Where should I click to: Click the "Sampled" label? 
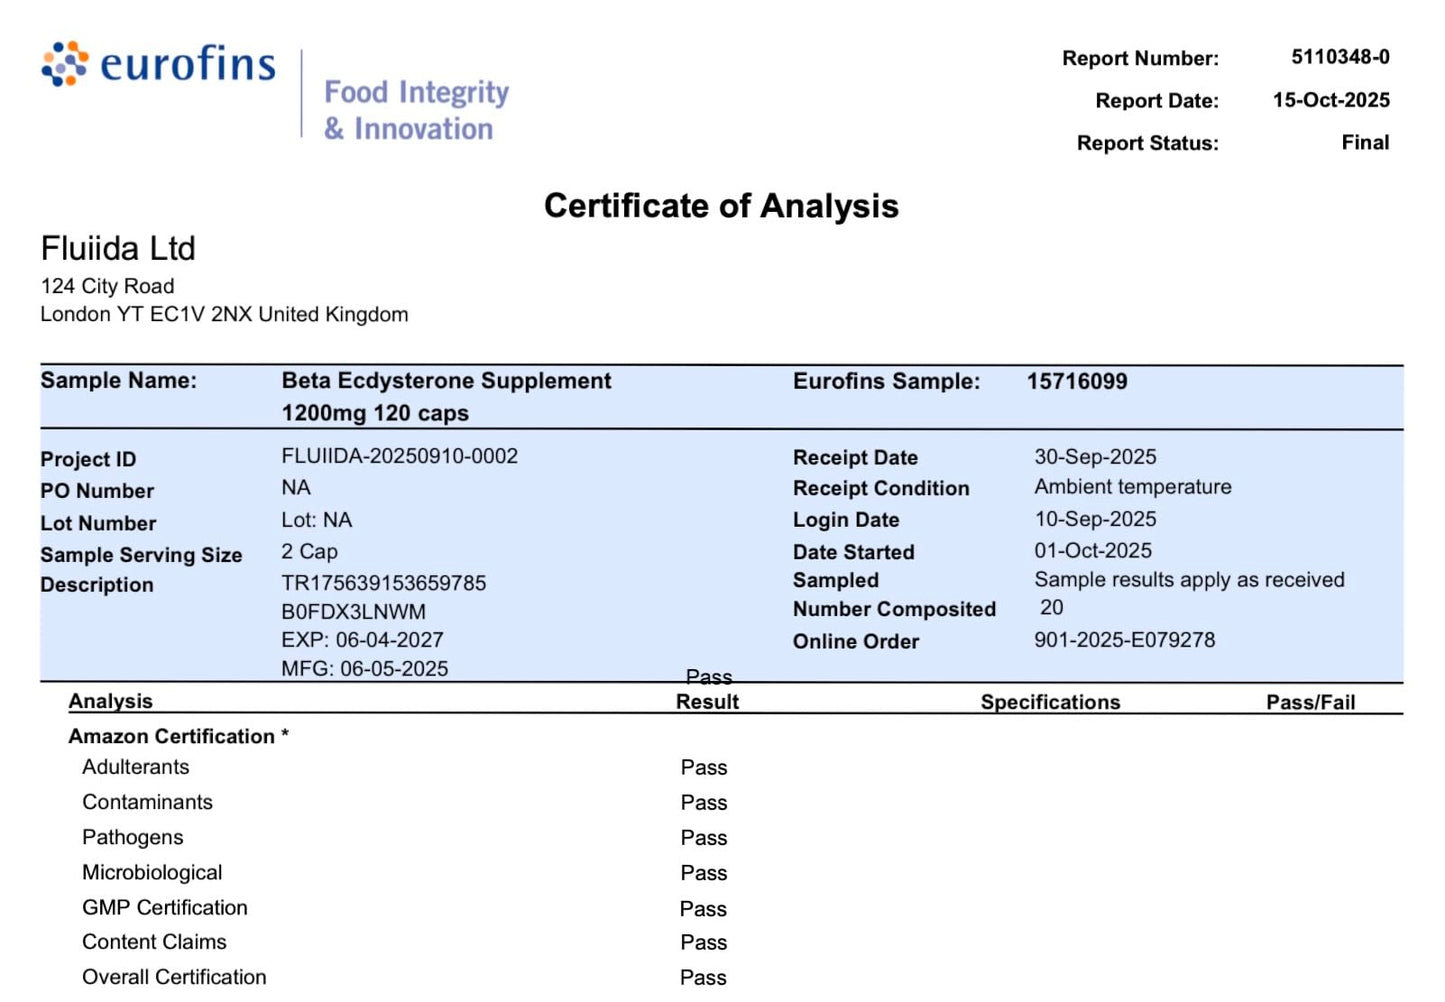pos(836,581)
